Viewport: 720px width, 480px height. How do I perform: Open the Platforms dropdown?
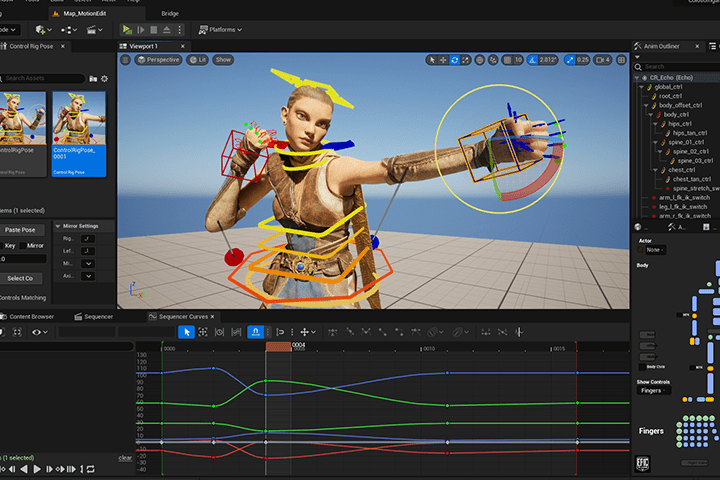point(220,30)
